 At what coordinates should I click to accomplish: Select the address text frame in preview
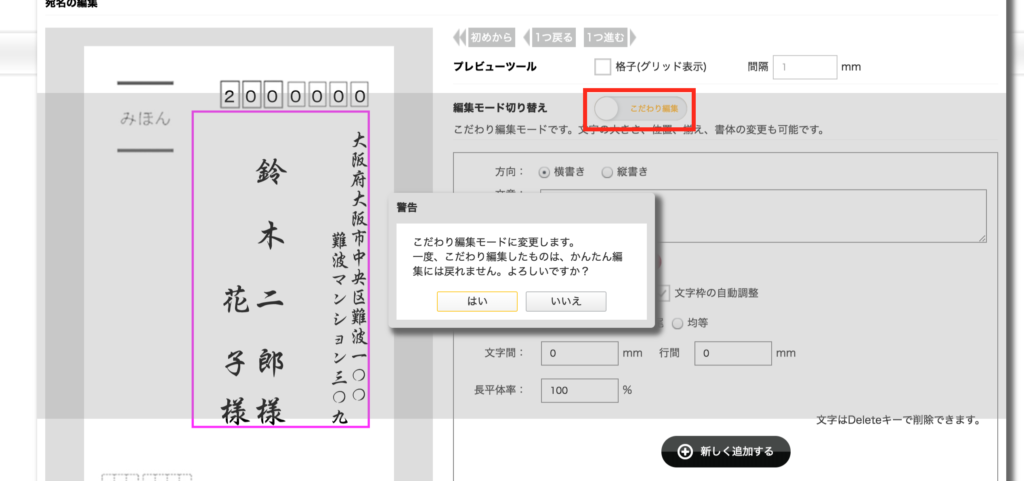(x=281, y=269)
